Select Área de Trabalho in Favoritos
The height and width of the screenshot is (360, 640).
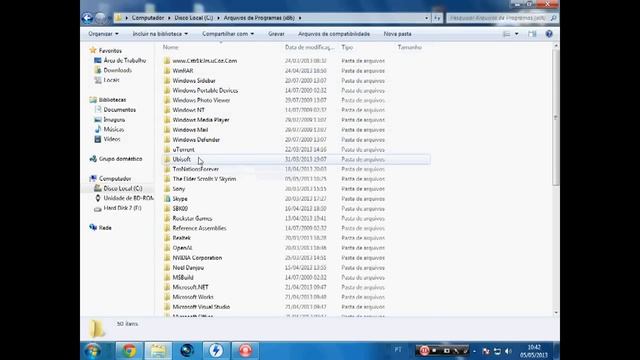coord(124,60)
